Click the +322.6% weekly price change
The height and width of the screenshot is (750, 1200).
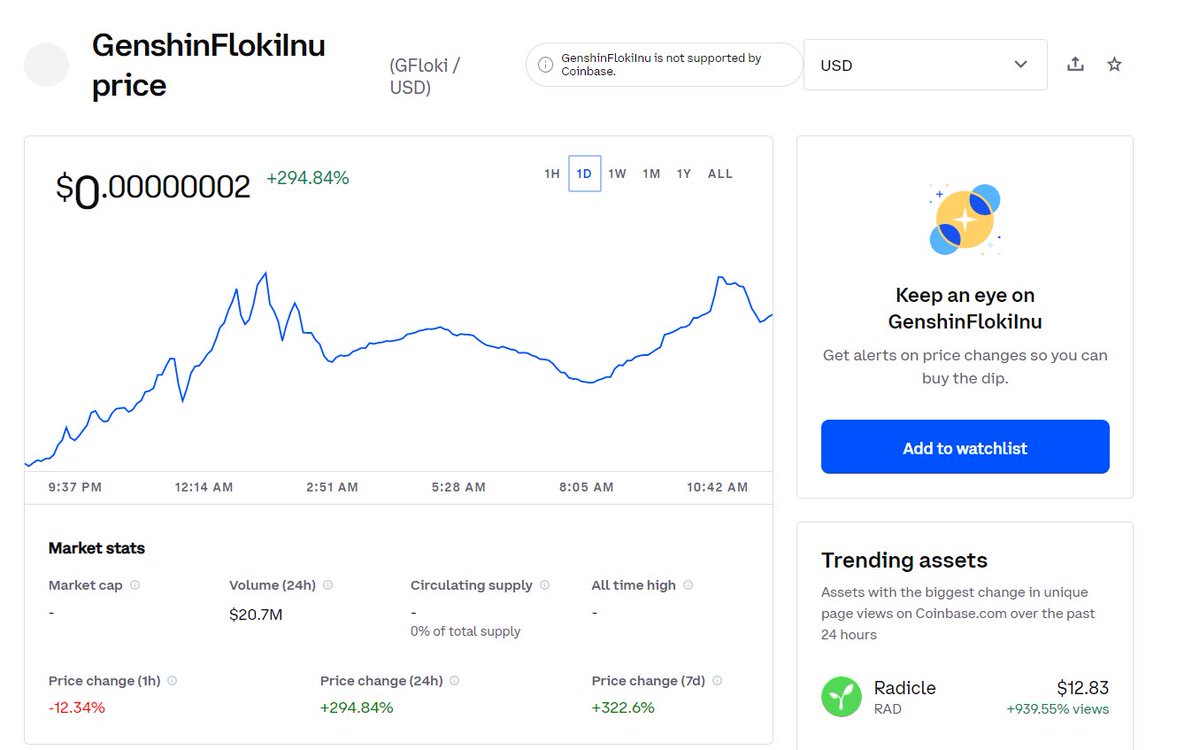coord(623,708)
